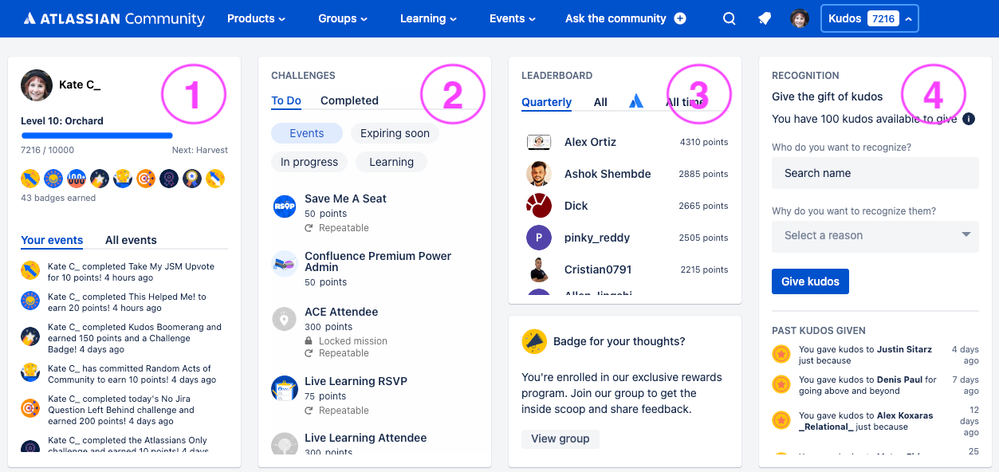Viewport: 999px width, 472px height.
Task: Click Alex Ortiz name on leaderboard
Action: [x=590, y=142]
